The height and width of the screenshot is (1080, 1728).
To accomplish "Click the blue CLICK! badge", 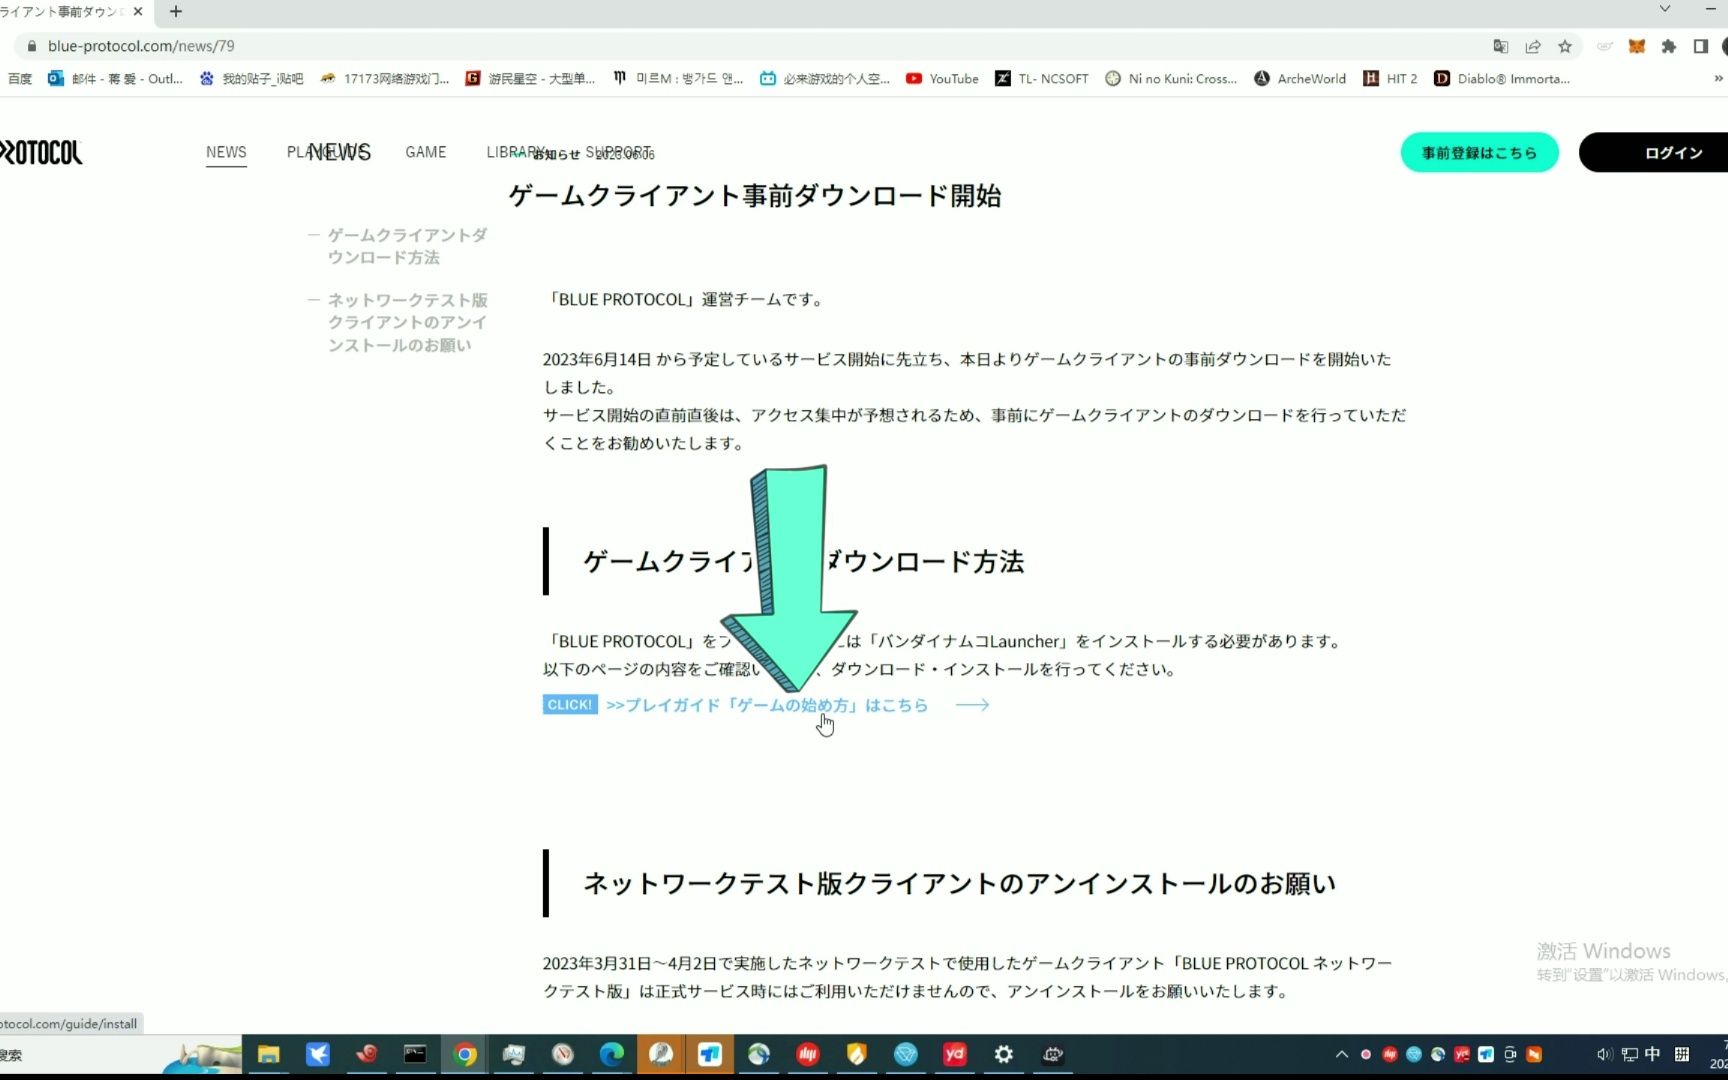I will tap(570, 705).
